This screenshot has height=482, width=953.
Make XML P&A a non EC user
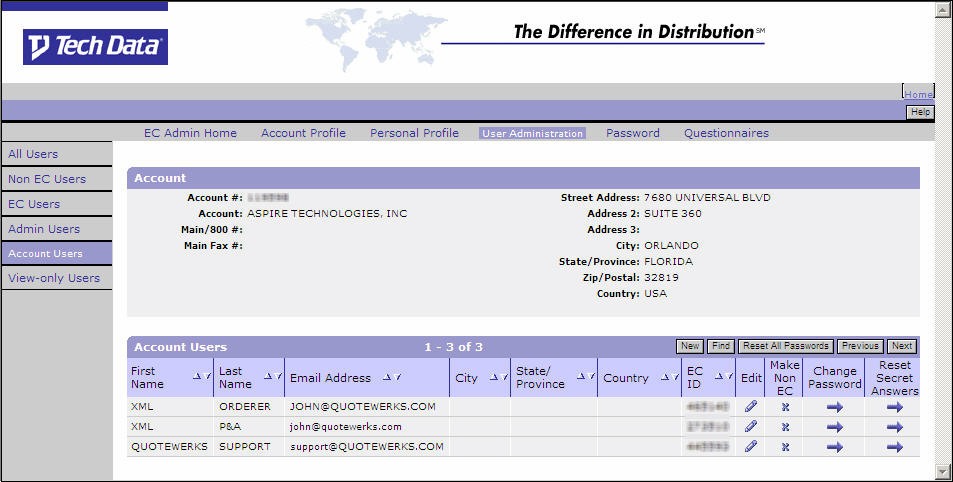(x=785, y=427)
